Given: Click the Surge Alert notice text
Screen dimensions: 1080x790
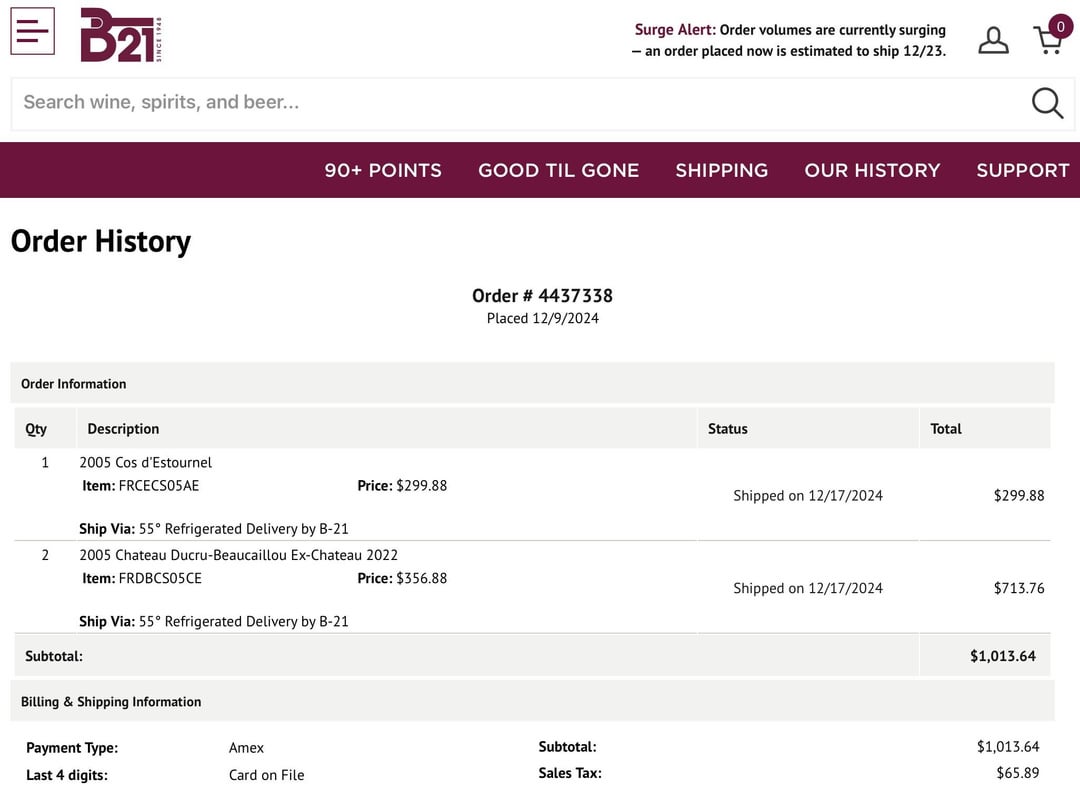Looking at the screenshot, I should [789, 40].
